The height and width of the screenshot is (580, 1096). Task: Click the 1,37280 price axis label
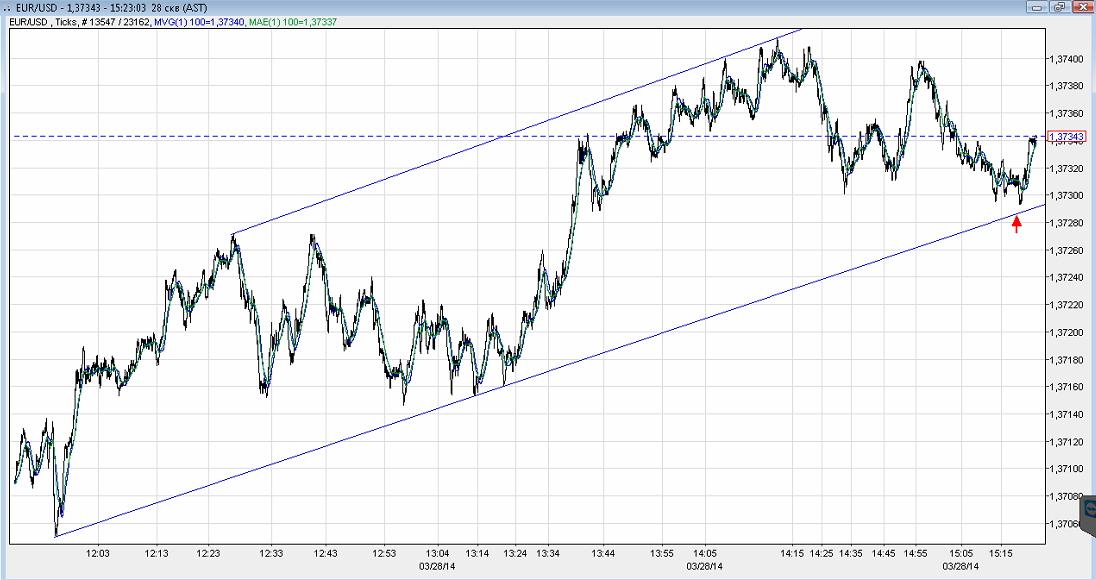pyautogui.click(x=1066, y=223)
